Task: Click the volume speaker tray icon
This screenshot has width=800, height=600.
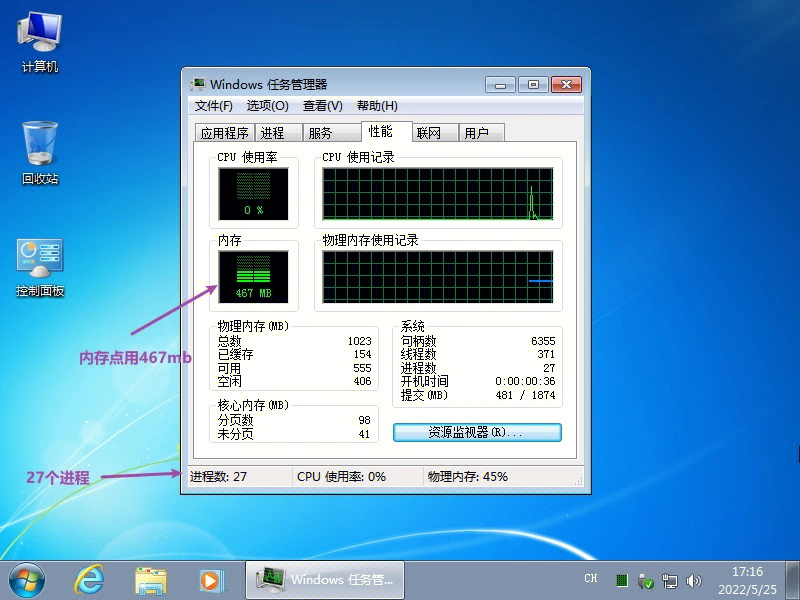Action: 693,581
